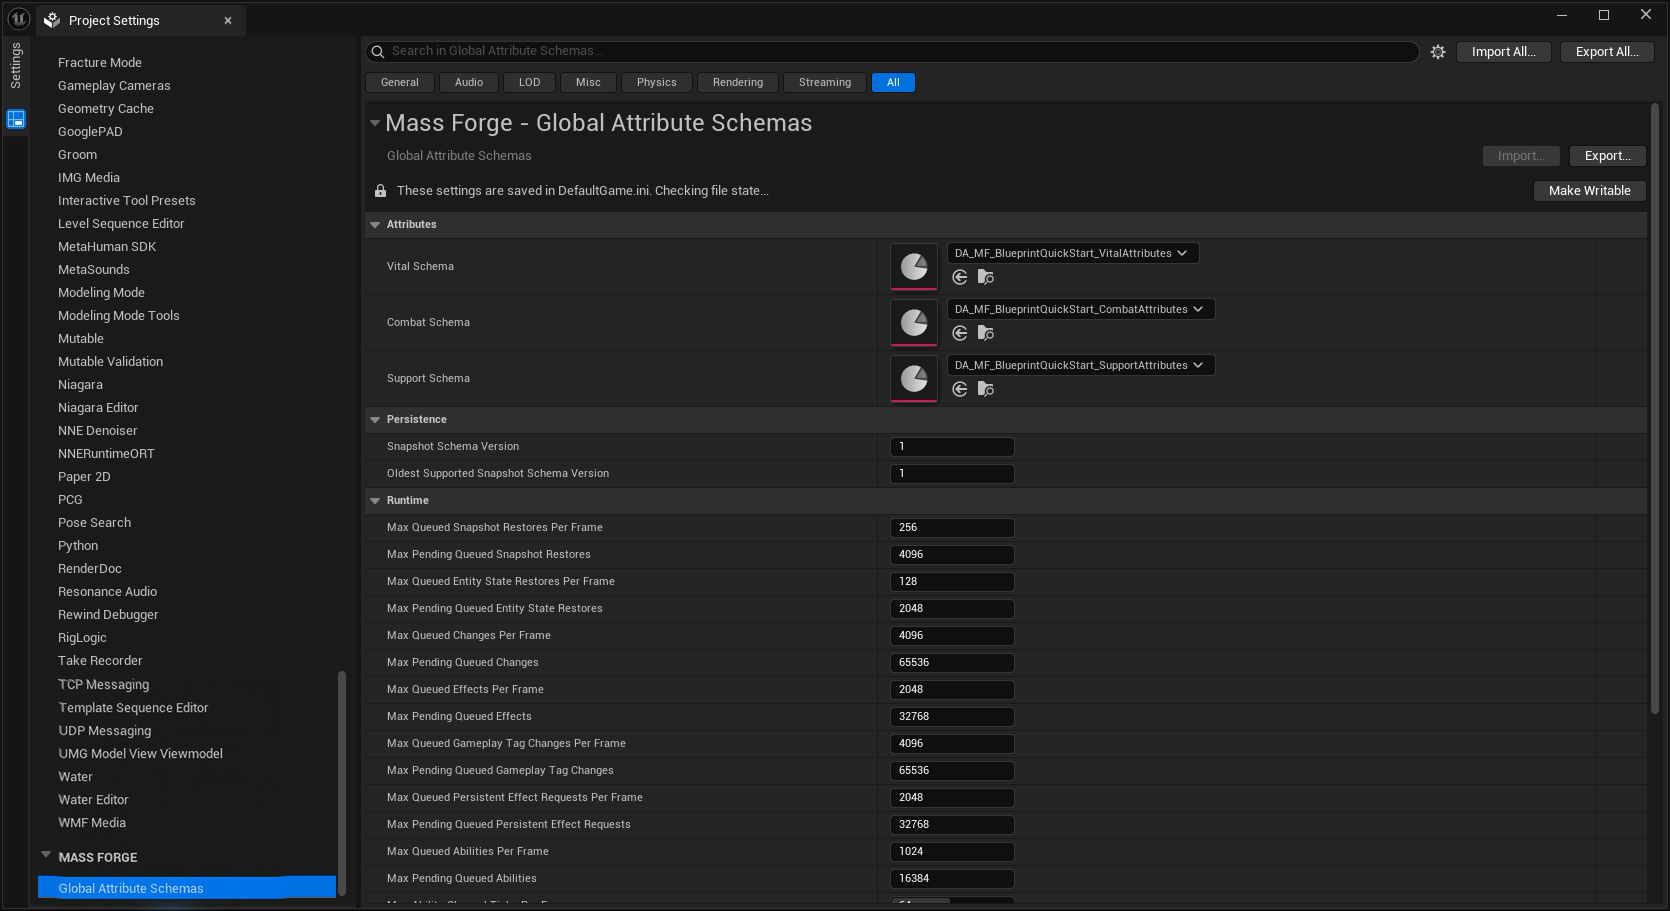Edit Max Pending Queued Snapshot Restores value
The height and width of the screenshot is (911, 1670).
(x=952, y=555)
